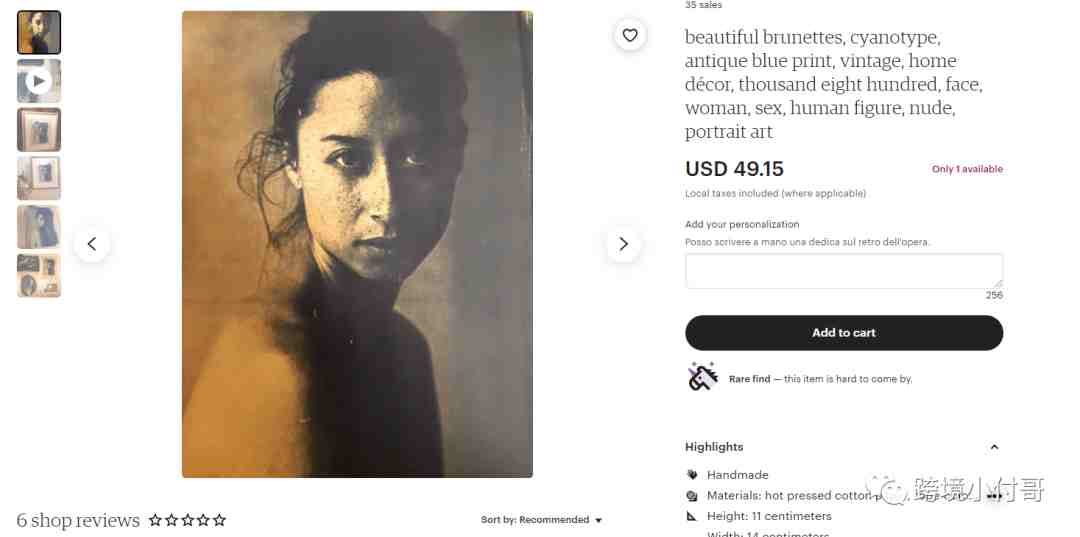The height and width of the screenshot is (537, 1080).
Task: Click the Handmade highlight icon
Action: pyautogui.click(x=692, y=475)
